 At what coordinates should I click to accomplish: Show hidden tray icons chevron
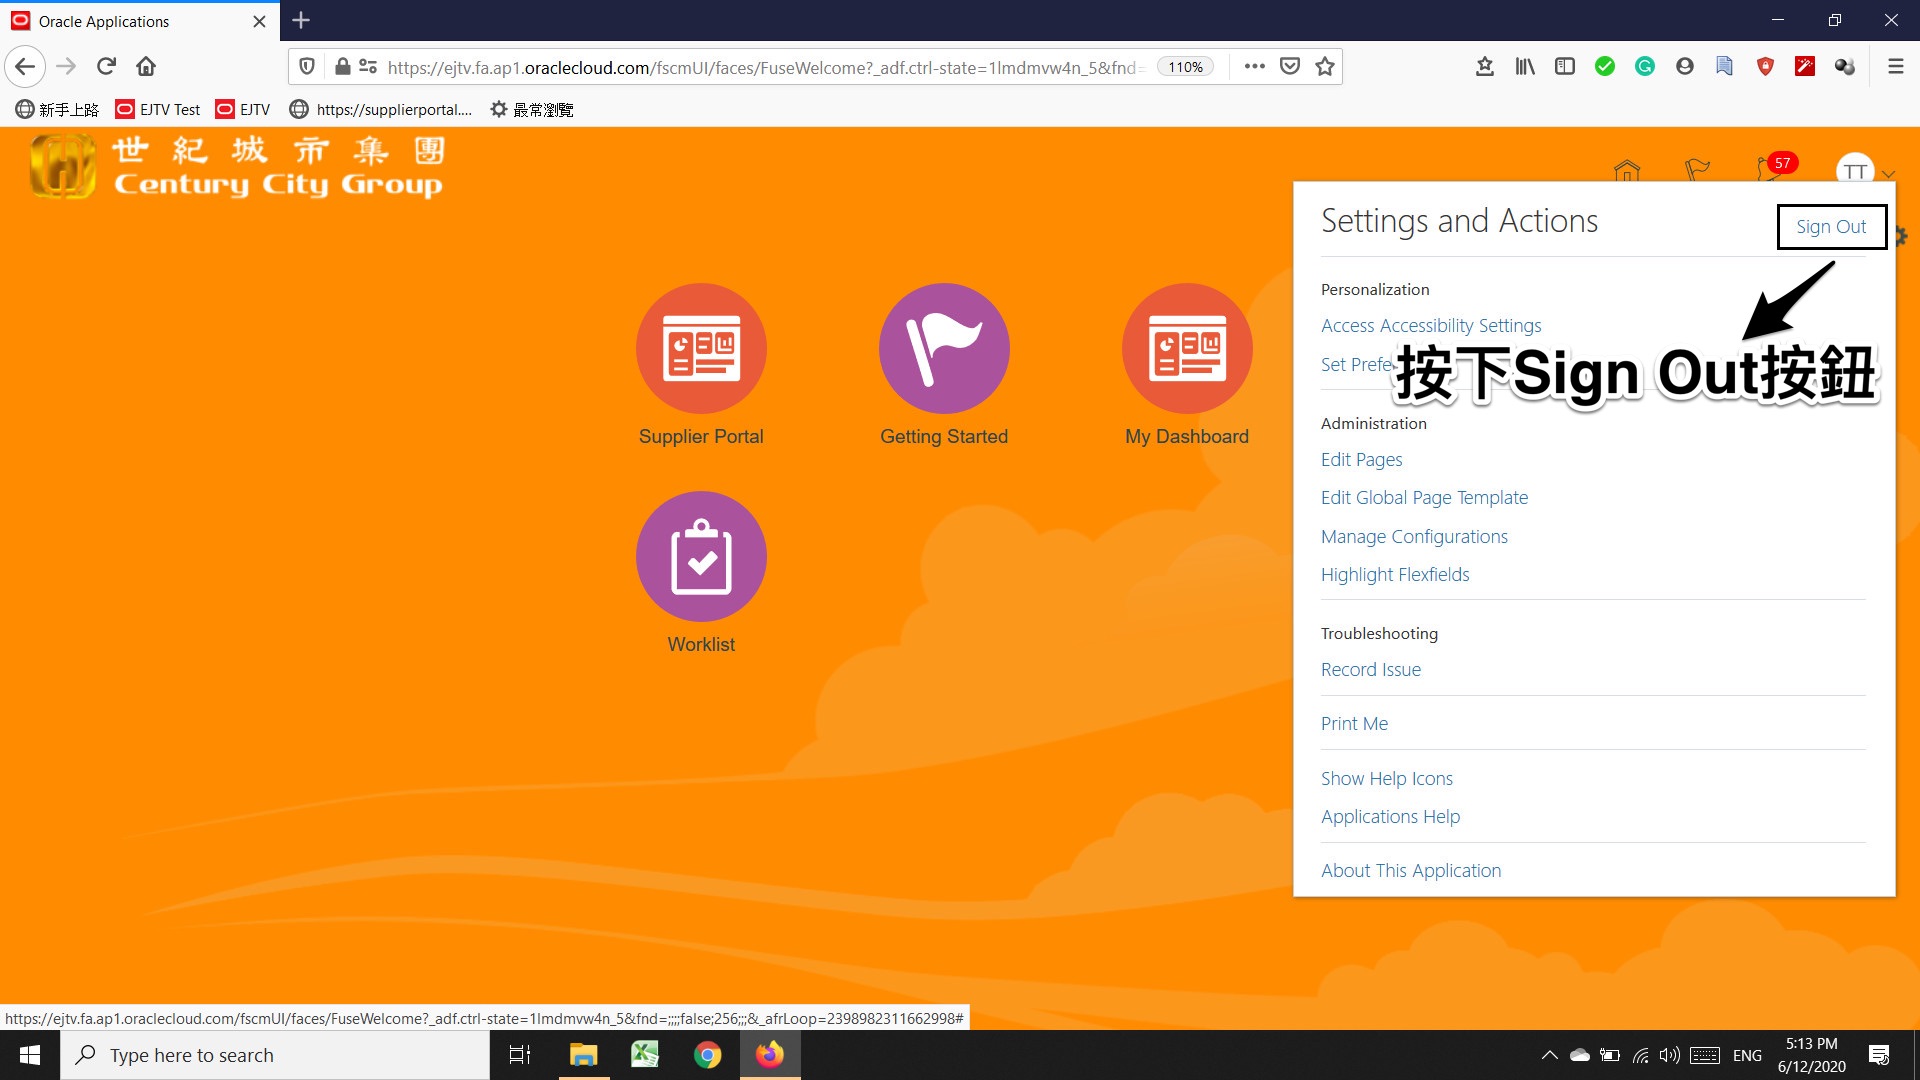(1549, 1055)
